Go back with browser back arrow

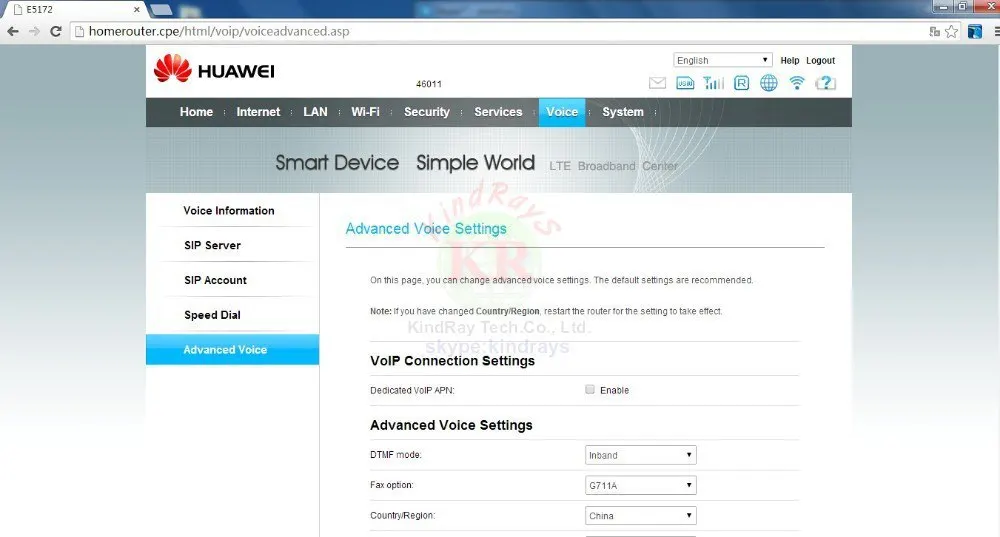pyautogui.click(x=13, y=31)
